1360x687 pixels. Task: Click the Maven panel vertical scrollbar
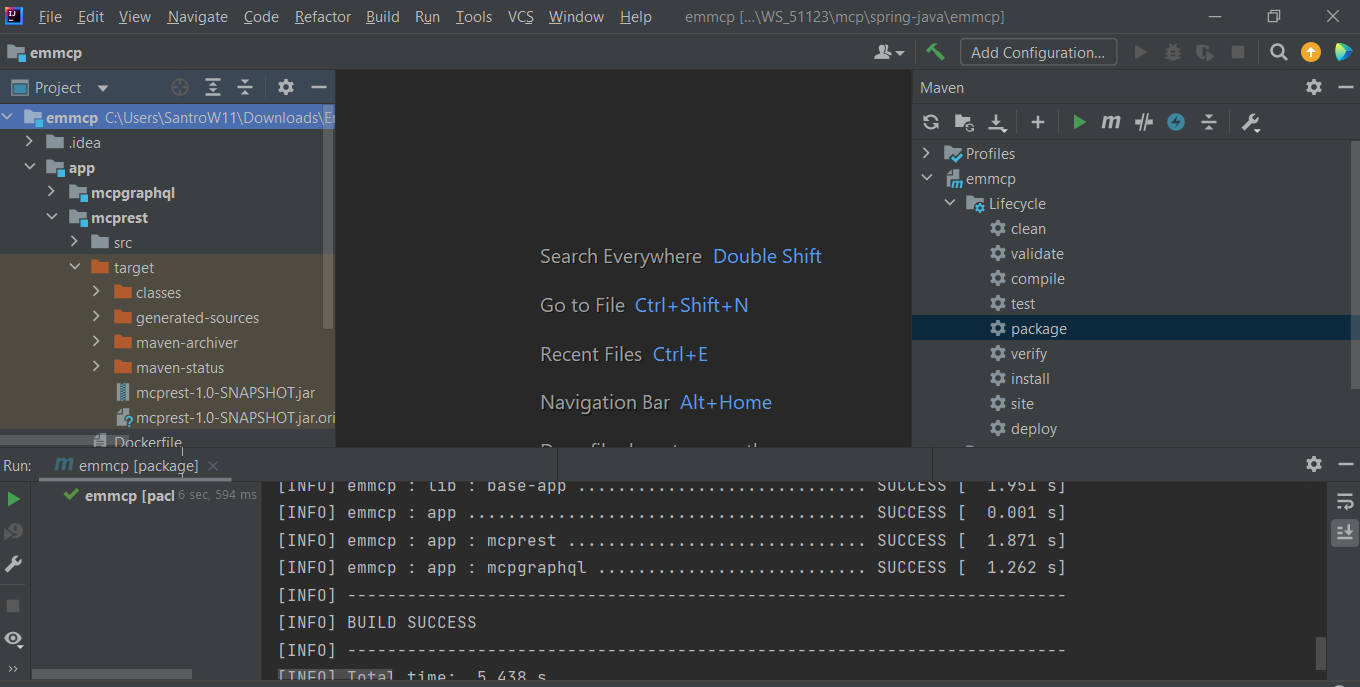click(x=1355, y=264)
